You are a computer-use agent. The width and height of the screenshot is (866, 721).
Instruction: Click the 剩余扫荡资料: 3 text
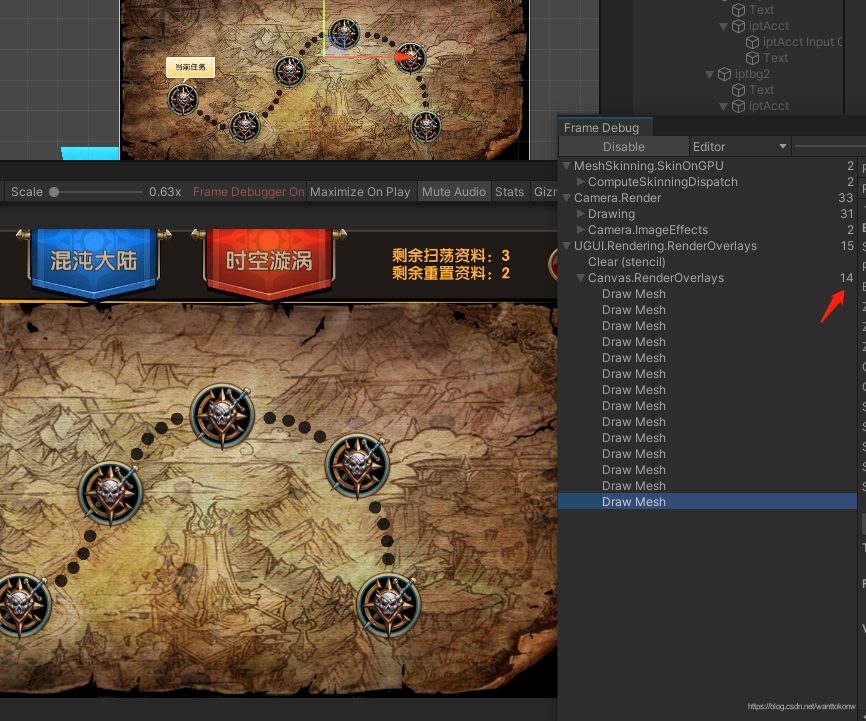[451, 255]
